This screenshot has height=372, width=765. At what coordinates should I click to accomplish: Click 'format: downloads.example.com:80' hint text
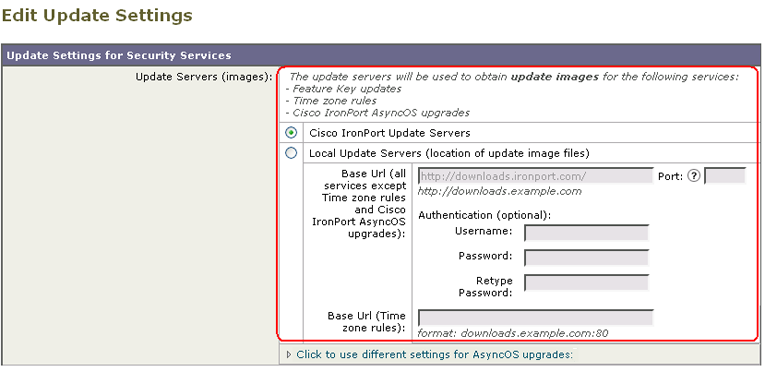pos(513,333)
